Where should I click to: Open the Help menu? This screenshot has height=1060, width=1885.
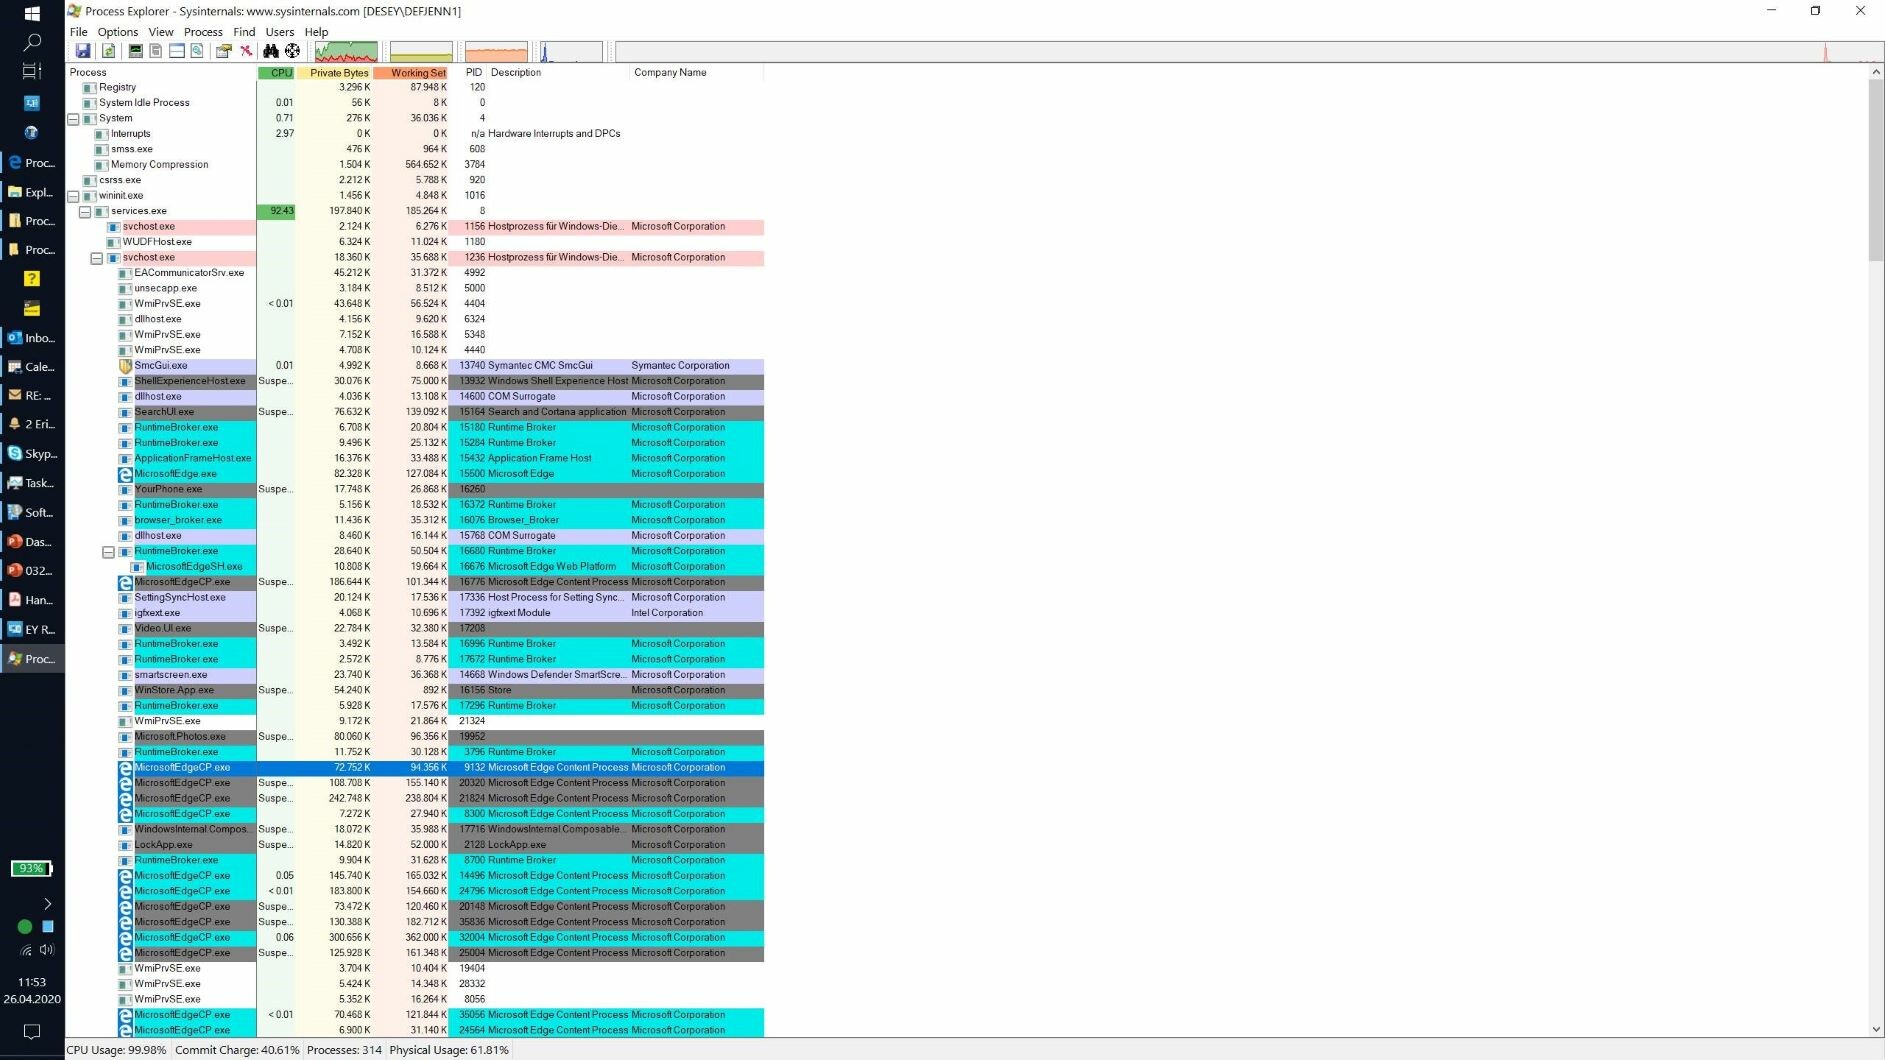tap(316, 32)
